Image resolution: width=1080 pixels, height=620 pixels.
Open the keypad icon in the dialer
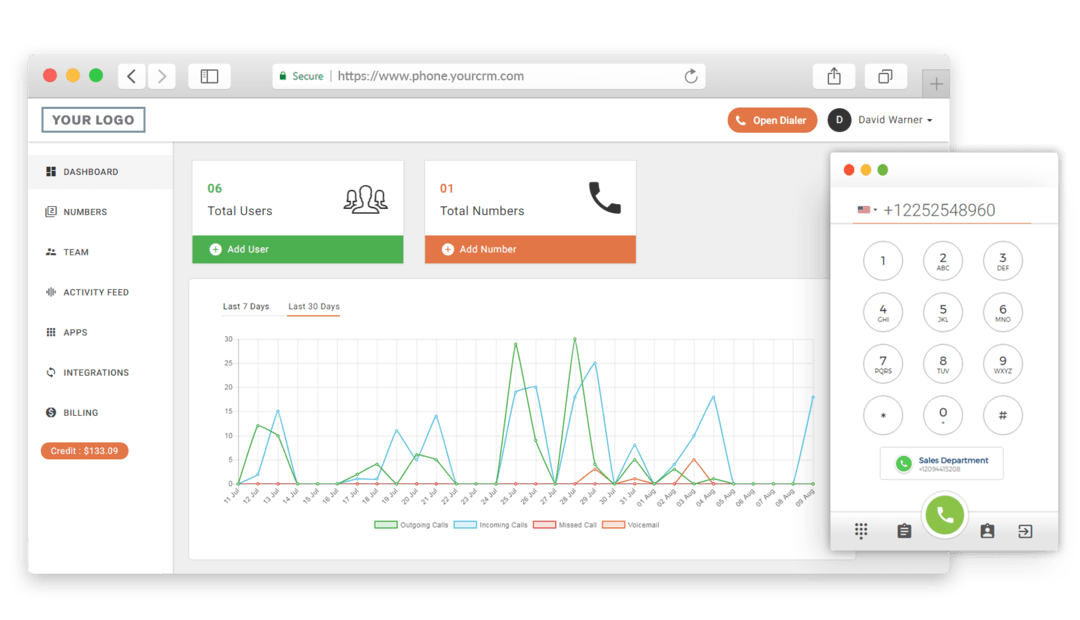(861, 531)
